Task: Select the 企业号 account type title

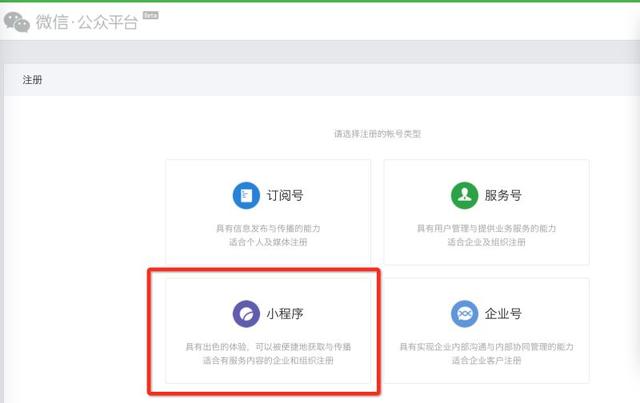Action: click(503, 313)
